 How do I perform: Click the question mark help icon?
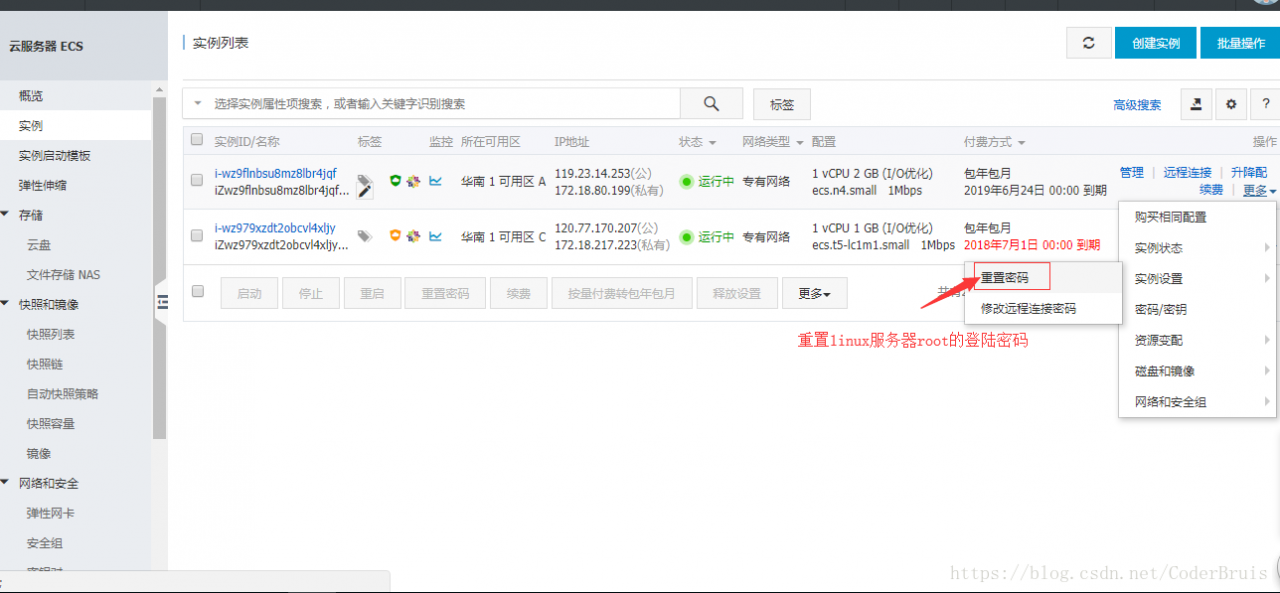click(1265, 104)
